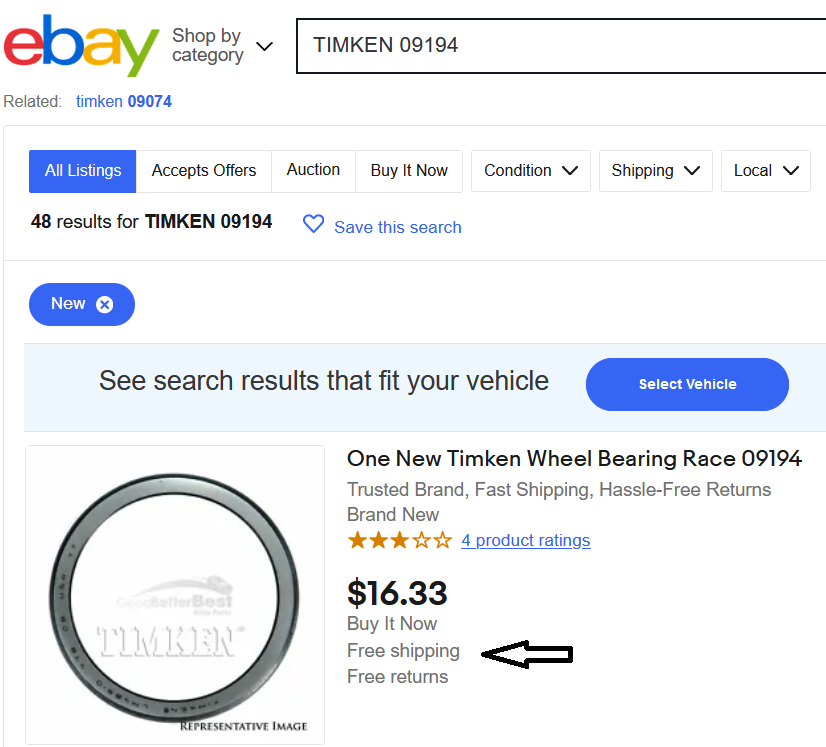
Task: Click the star rating icons
Action: coord(399,541)
